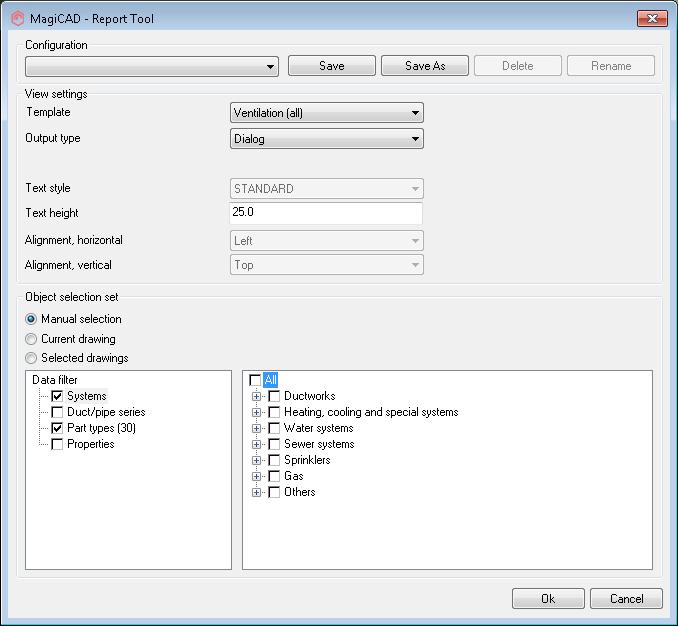Open the Template dropdown showing Ventilation (all)
Image resolution: width=678 pixels, height=626 pixels.
pos(326,113)
